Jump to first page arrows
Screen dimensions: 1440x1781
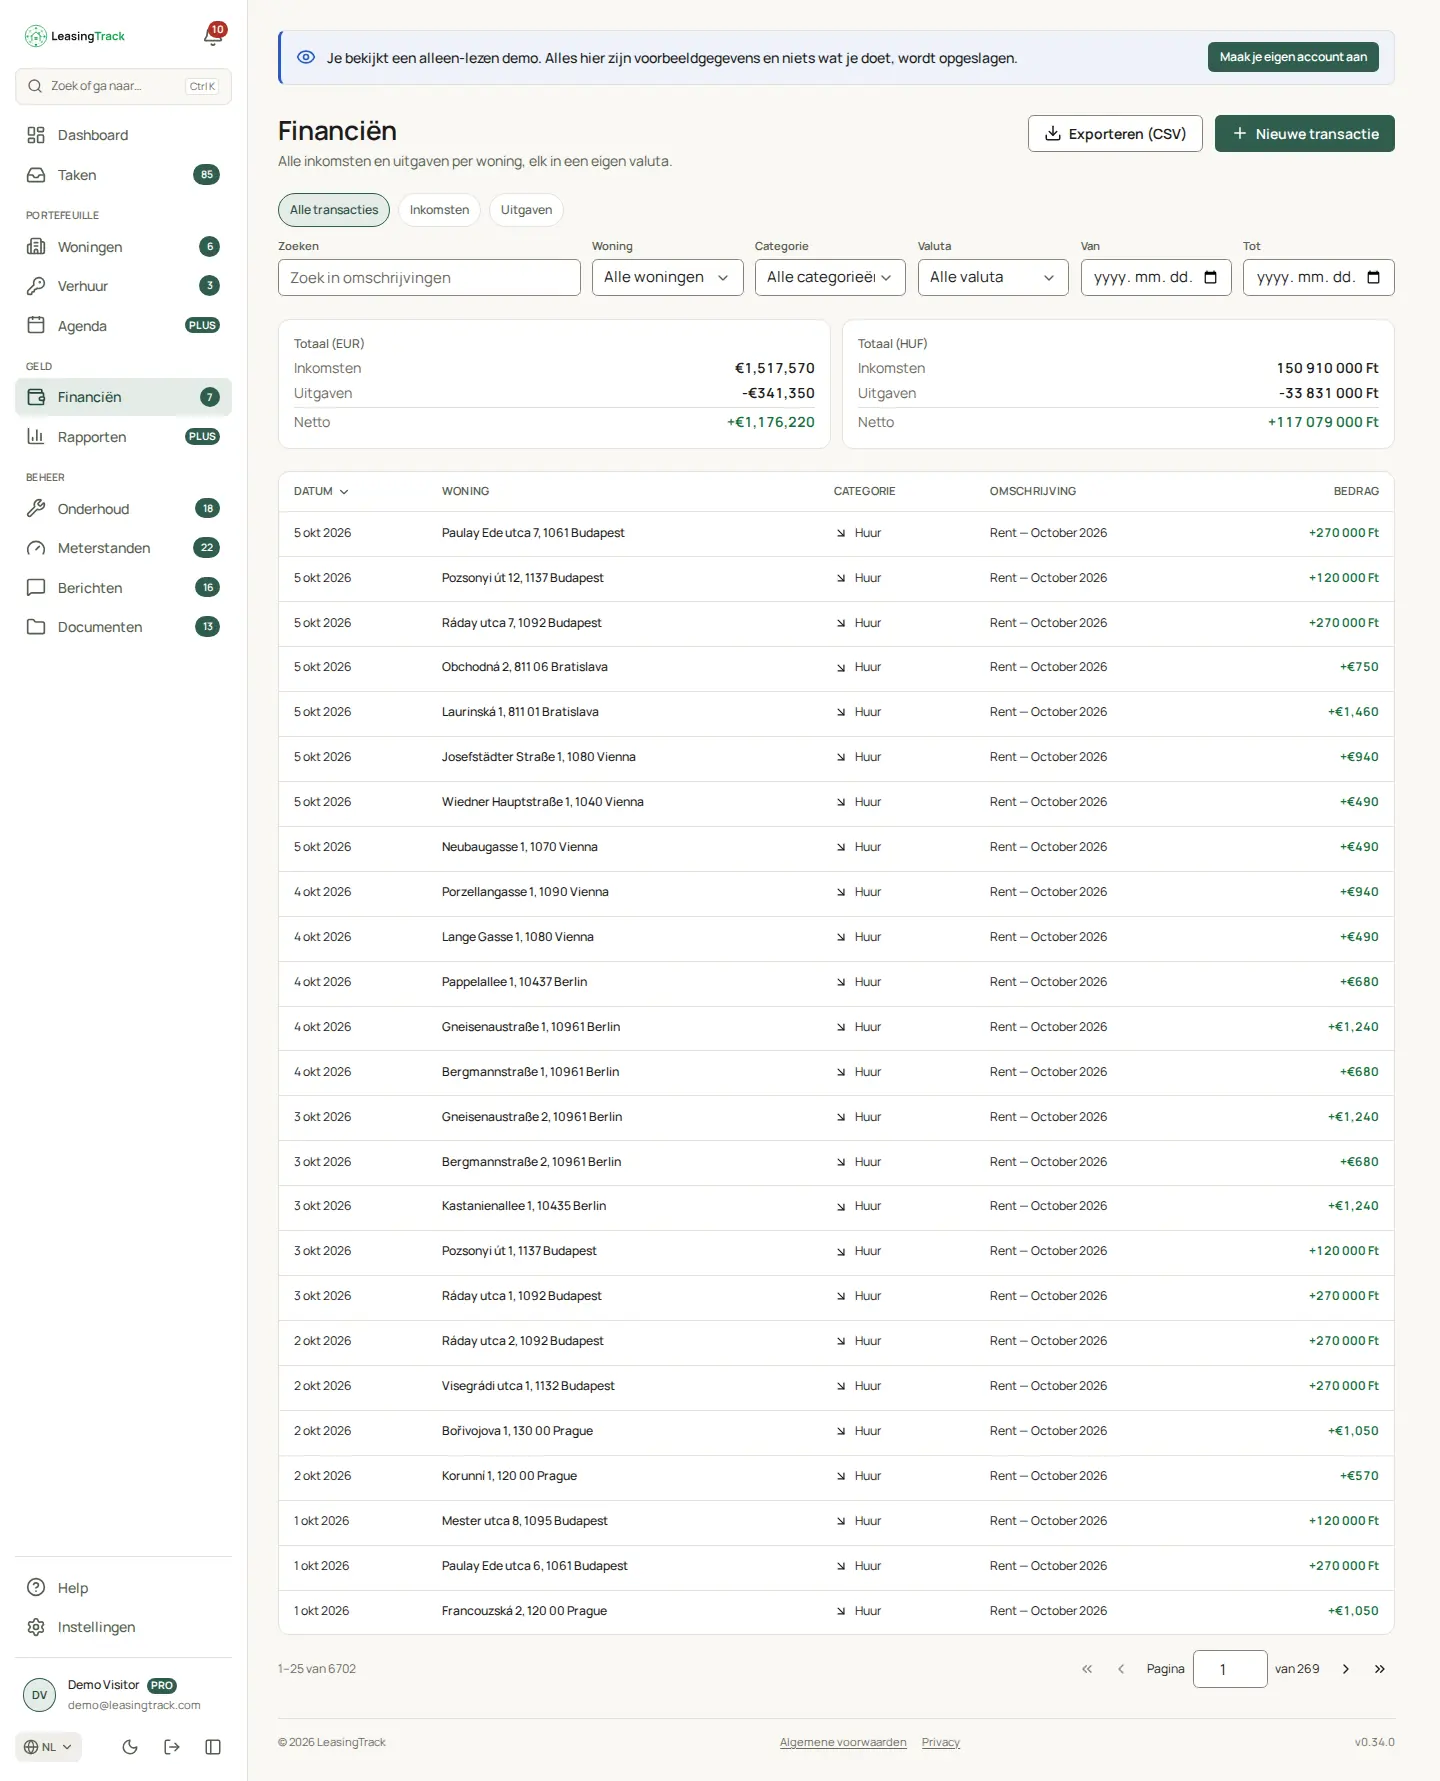(1087, 1669)
